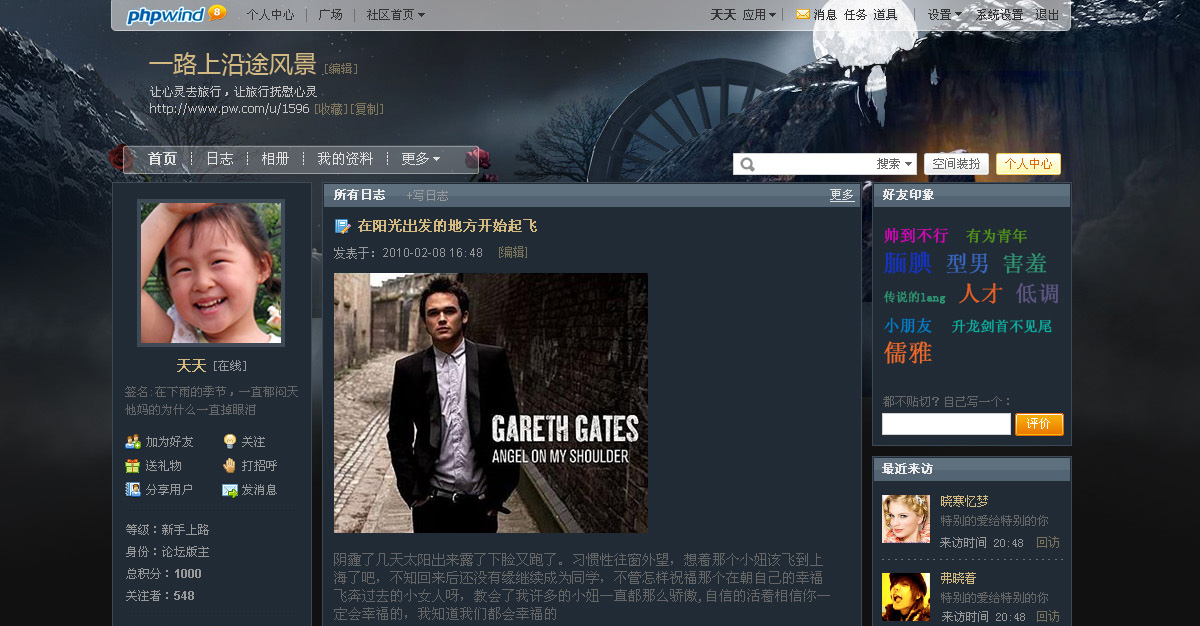Click the 帅到不行 impression tag

[x=916, y=236]
